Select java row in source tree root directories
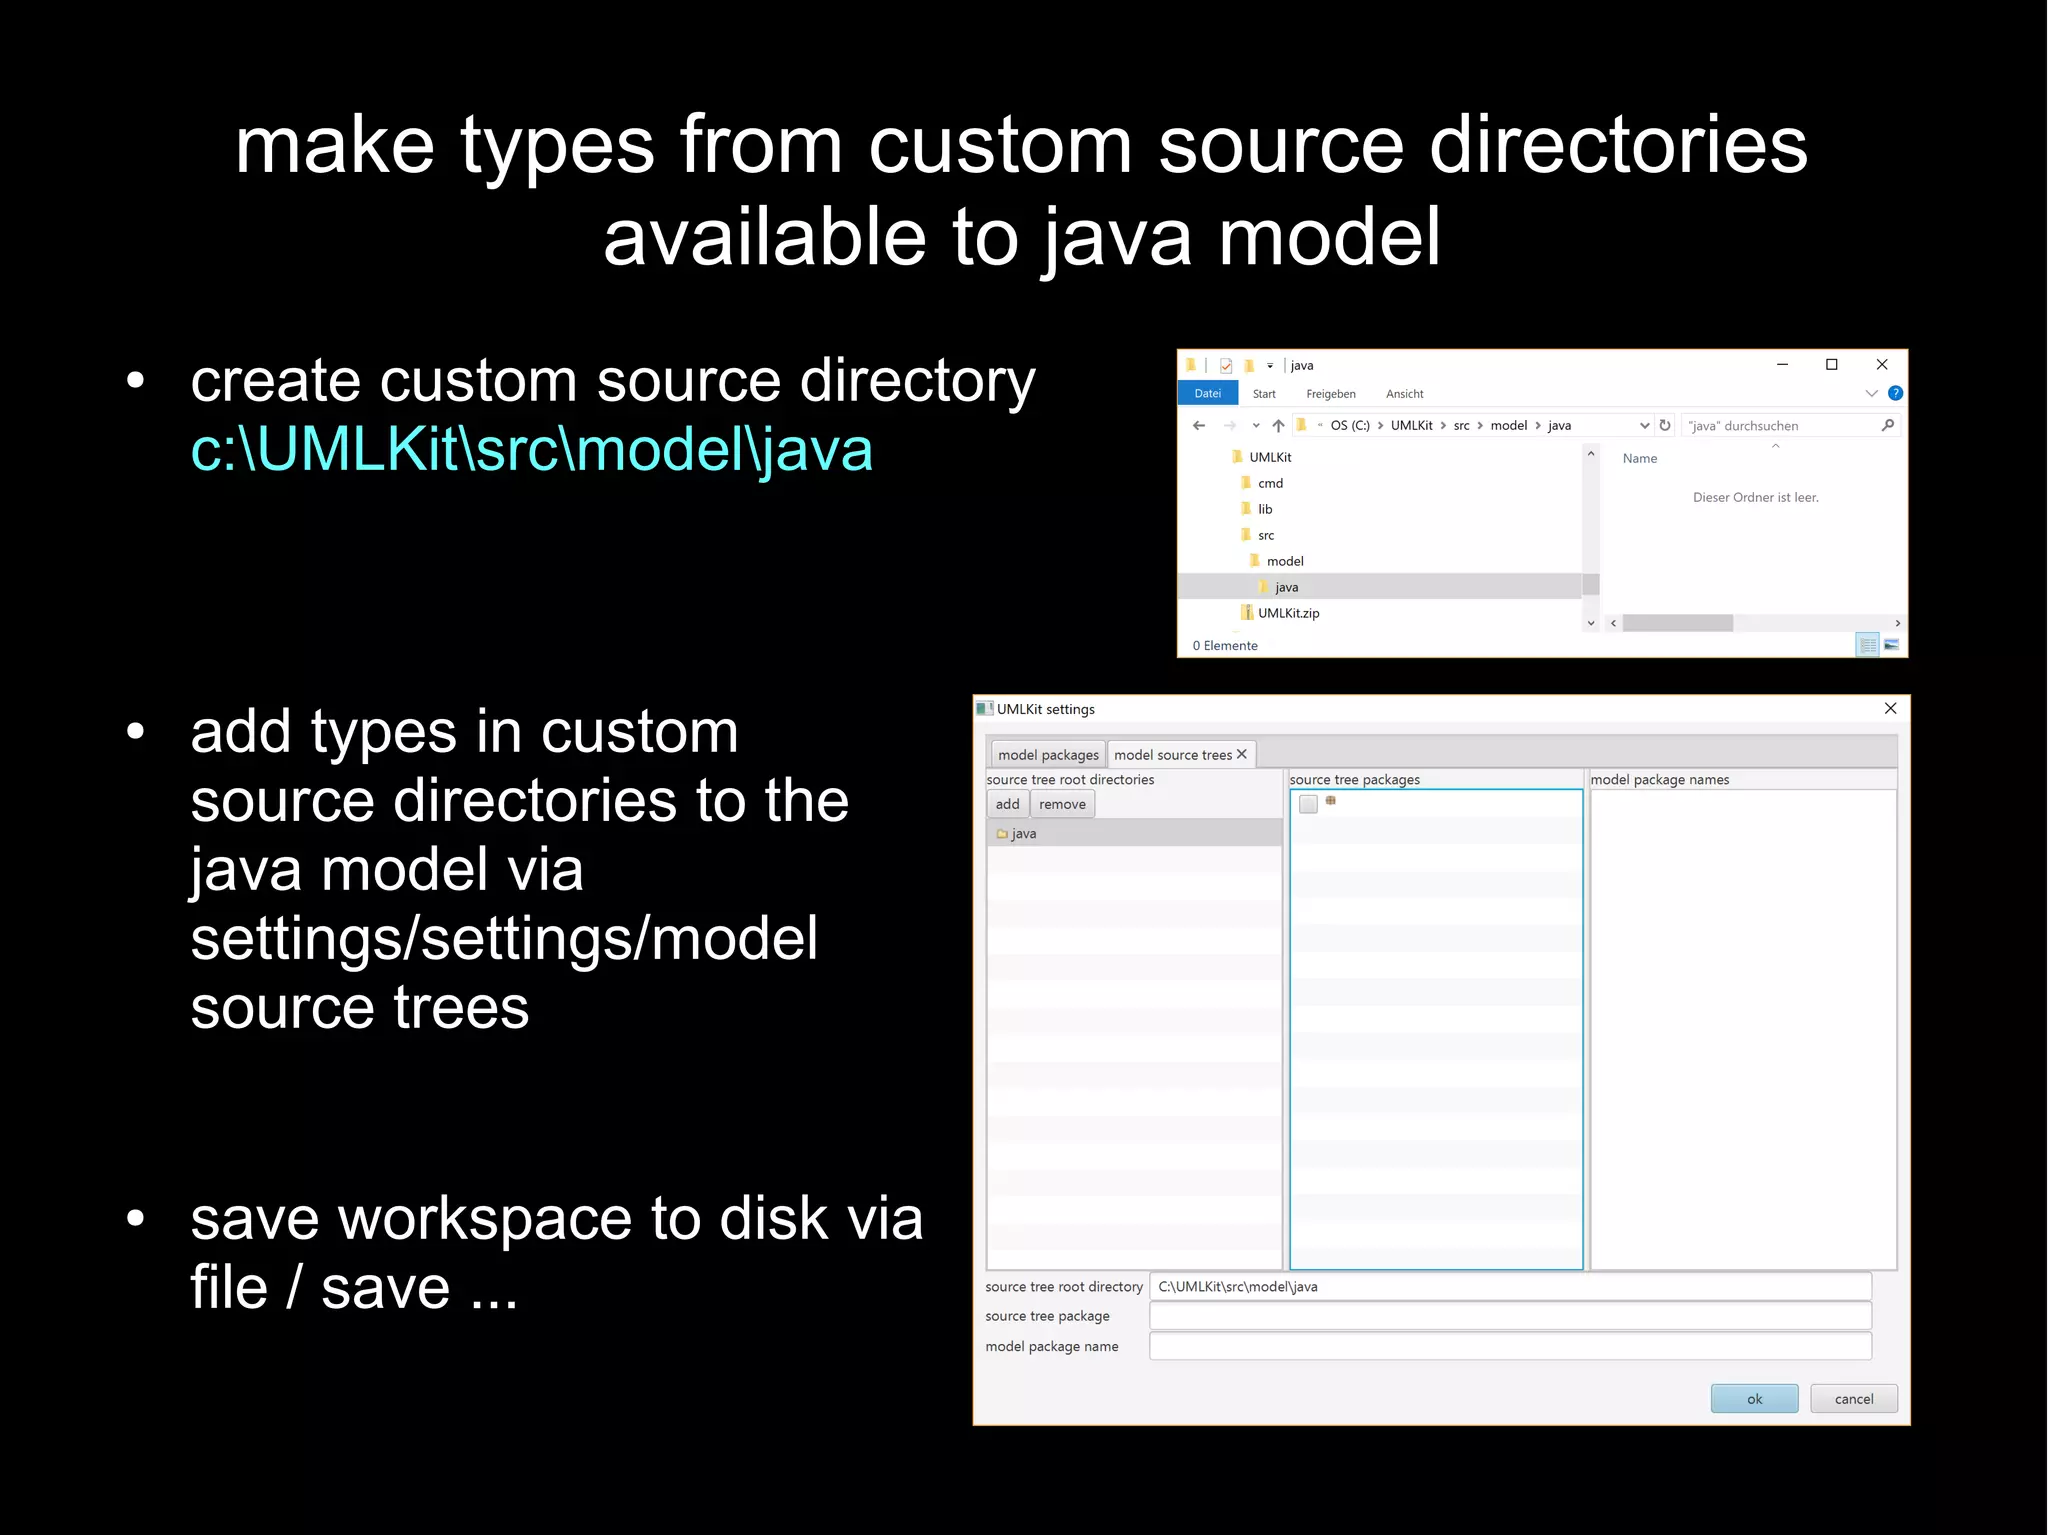 click(1134, 833)
